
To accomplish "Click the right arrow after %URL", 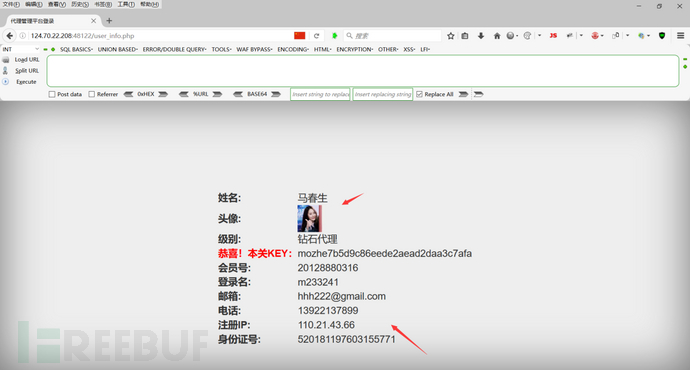I will point(217,94).
